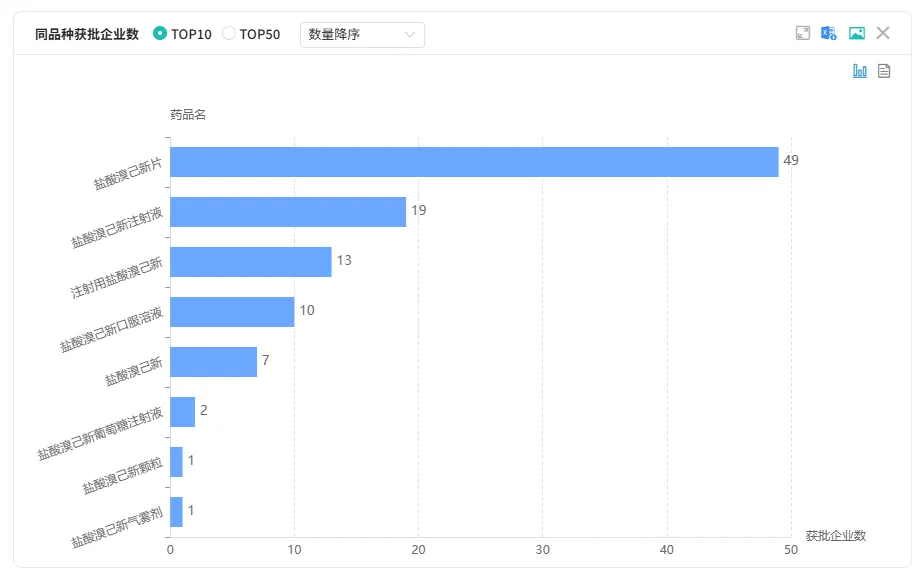Viewport: 922px width, 574px height.
Task: Save chart as image
Action: [856, 33]
